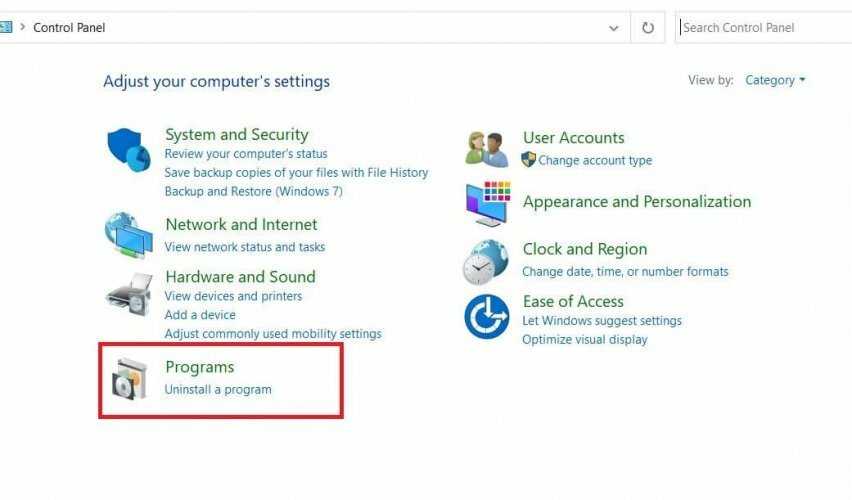Click the User Accounts people icon
The image size is (852, 500).
click(487, 149)
